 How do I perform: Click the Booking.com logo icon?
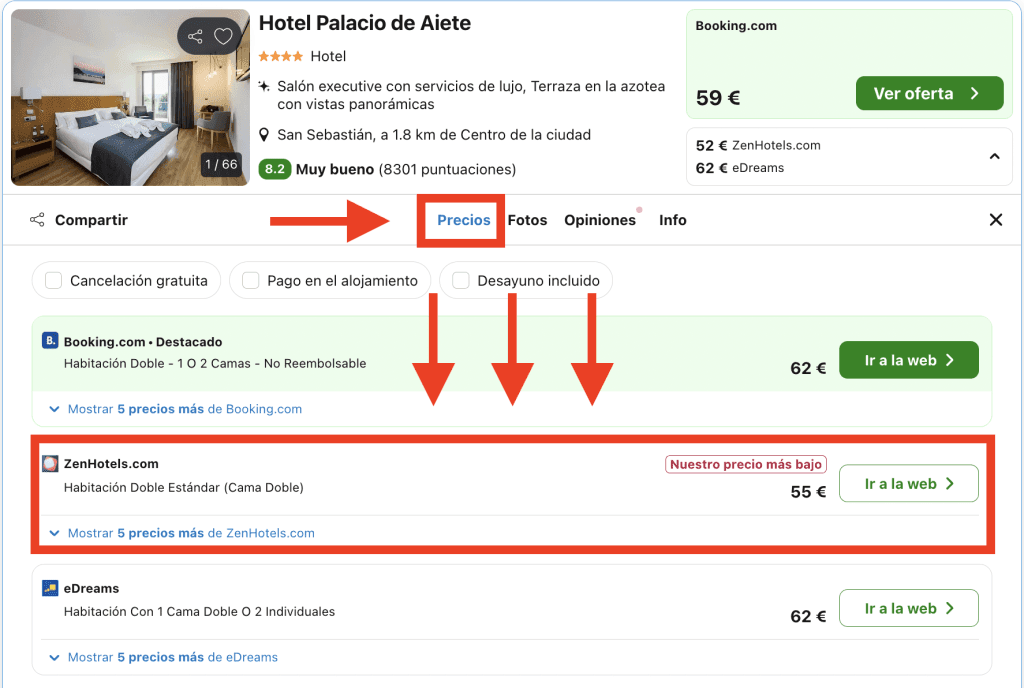click(50, 342)
